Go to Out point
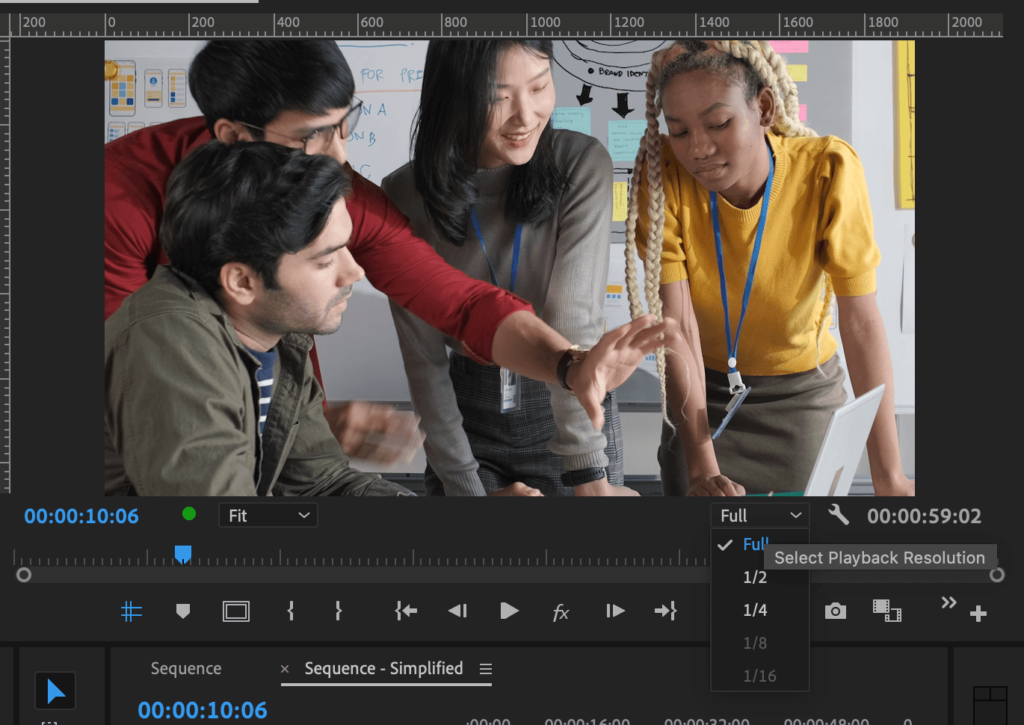1024x725 pixels. coord(665,611)
